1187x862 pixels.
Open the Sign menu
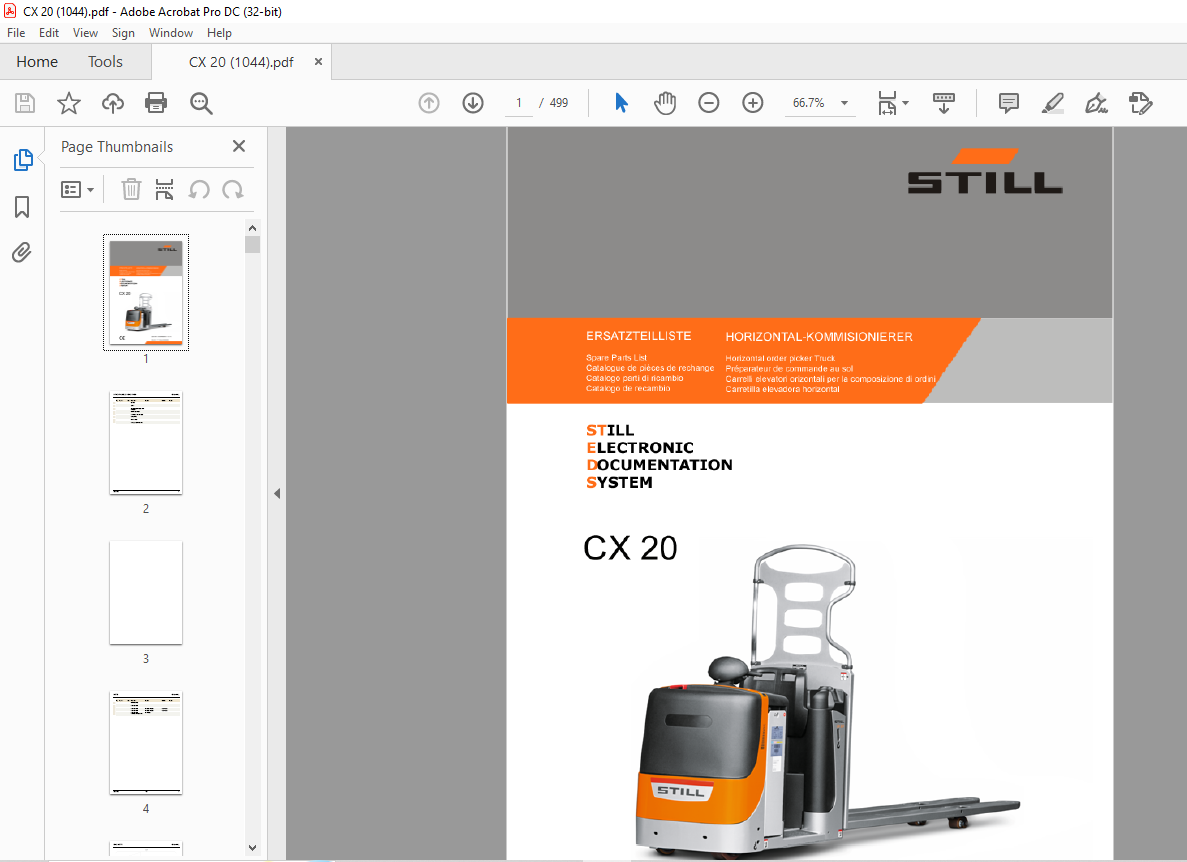coord(123,33)
